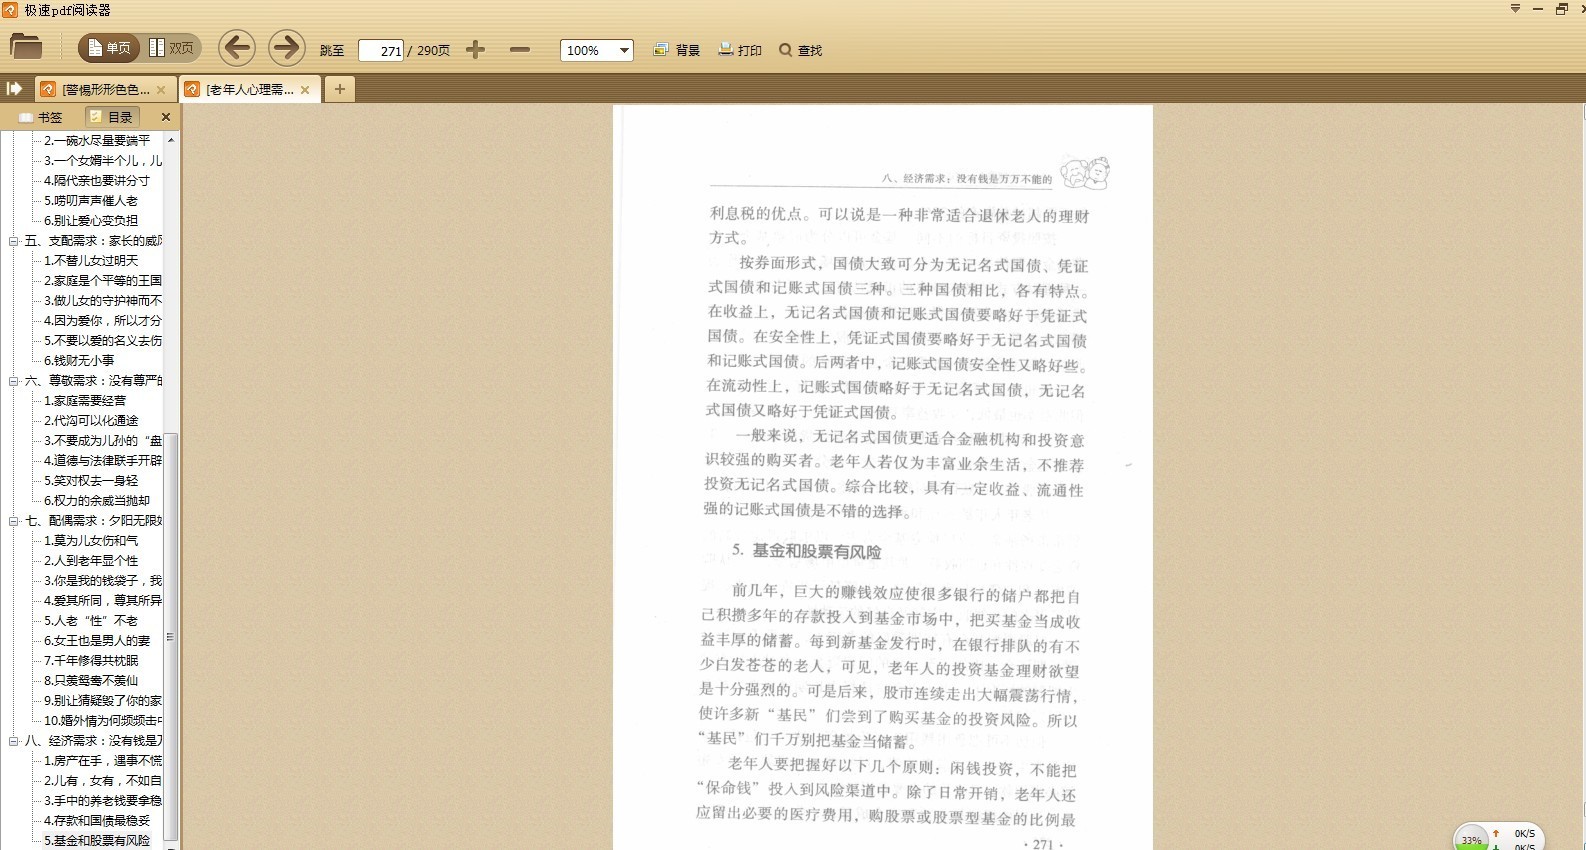Close the 老年人心理需 document tab
The image size is (1586, 850).
pos(305,90)
